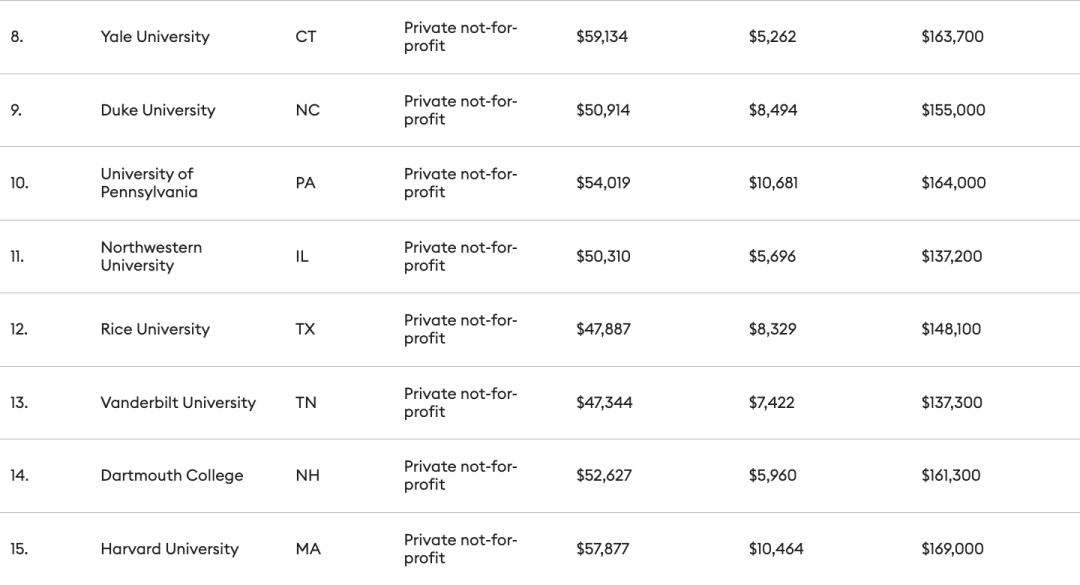Select Duke University name
This screenshot has height=585, width=1080.
158,110
